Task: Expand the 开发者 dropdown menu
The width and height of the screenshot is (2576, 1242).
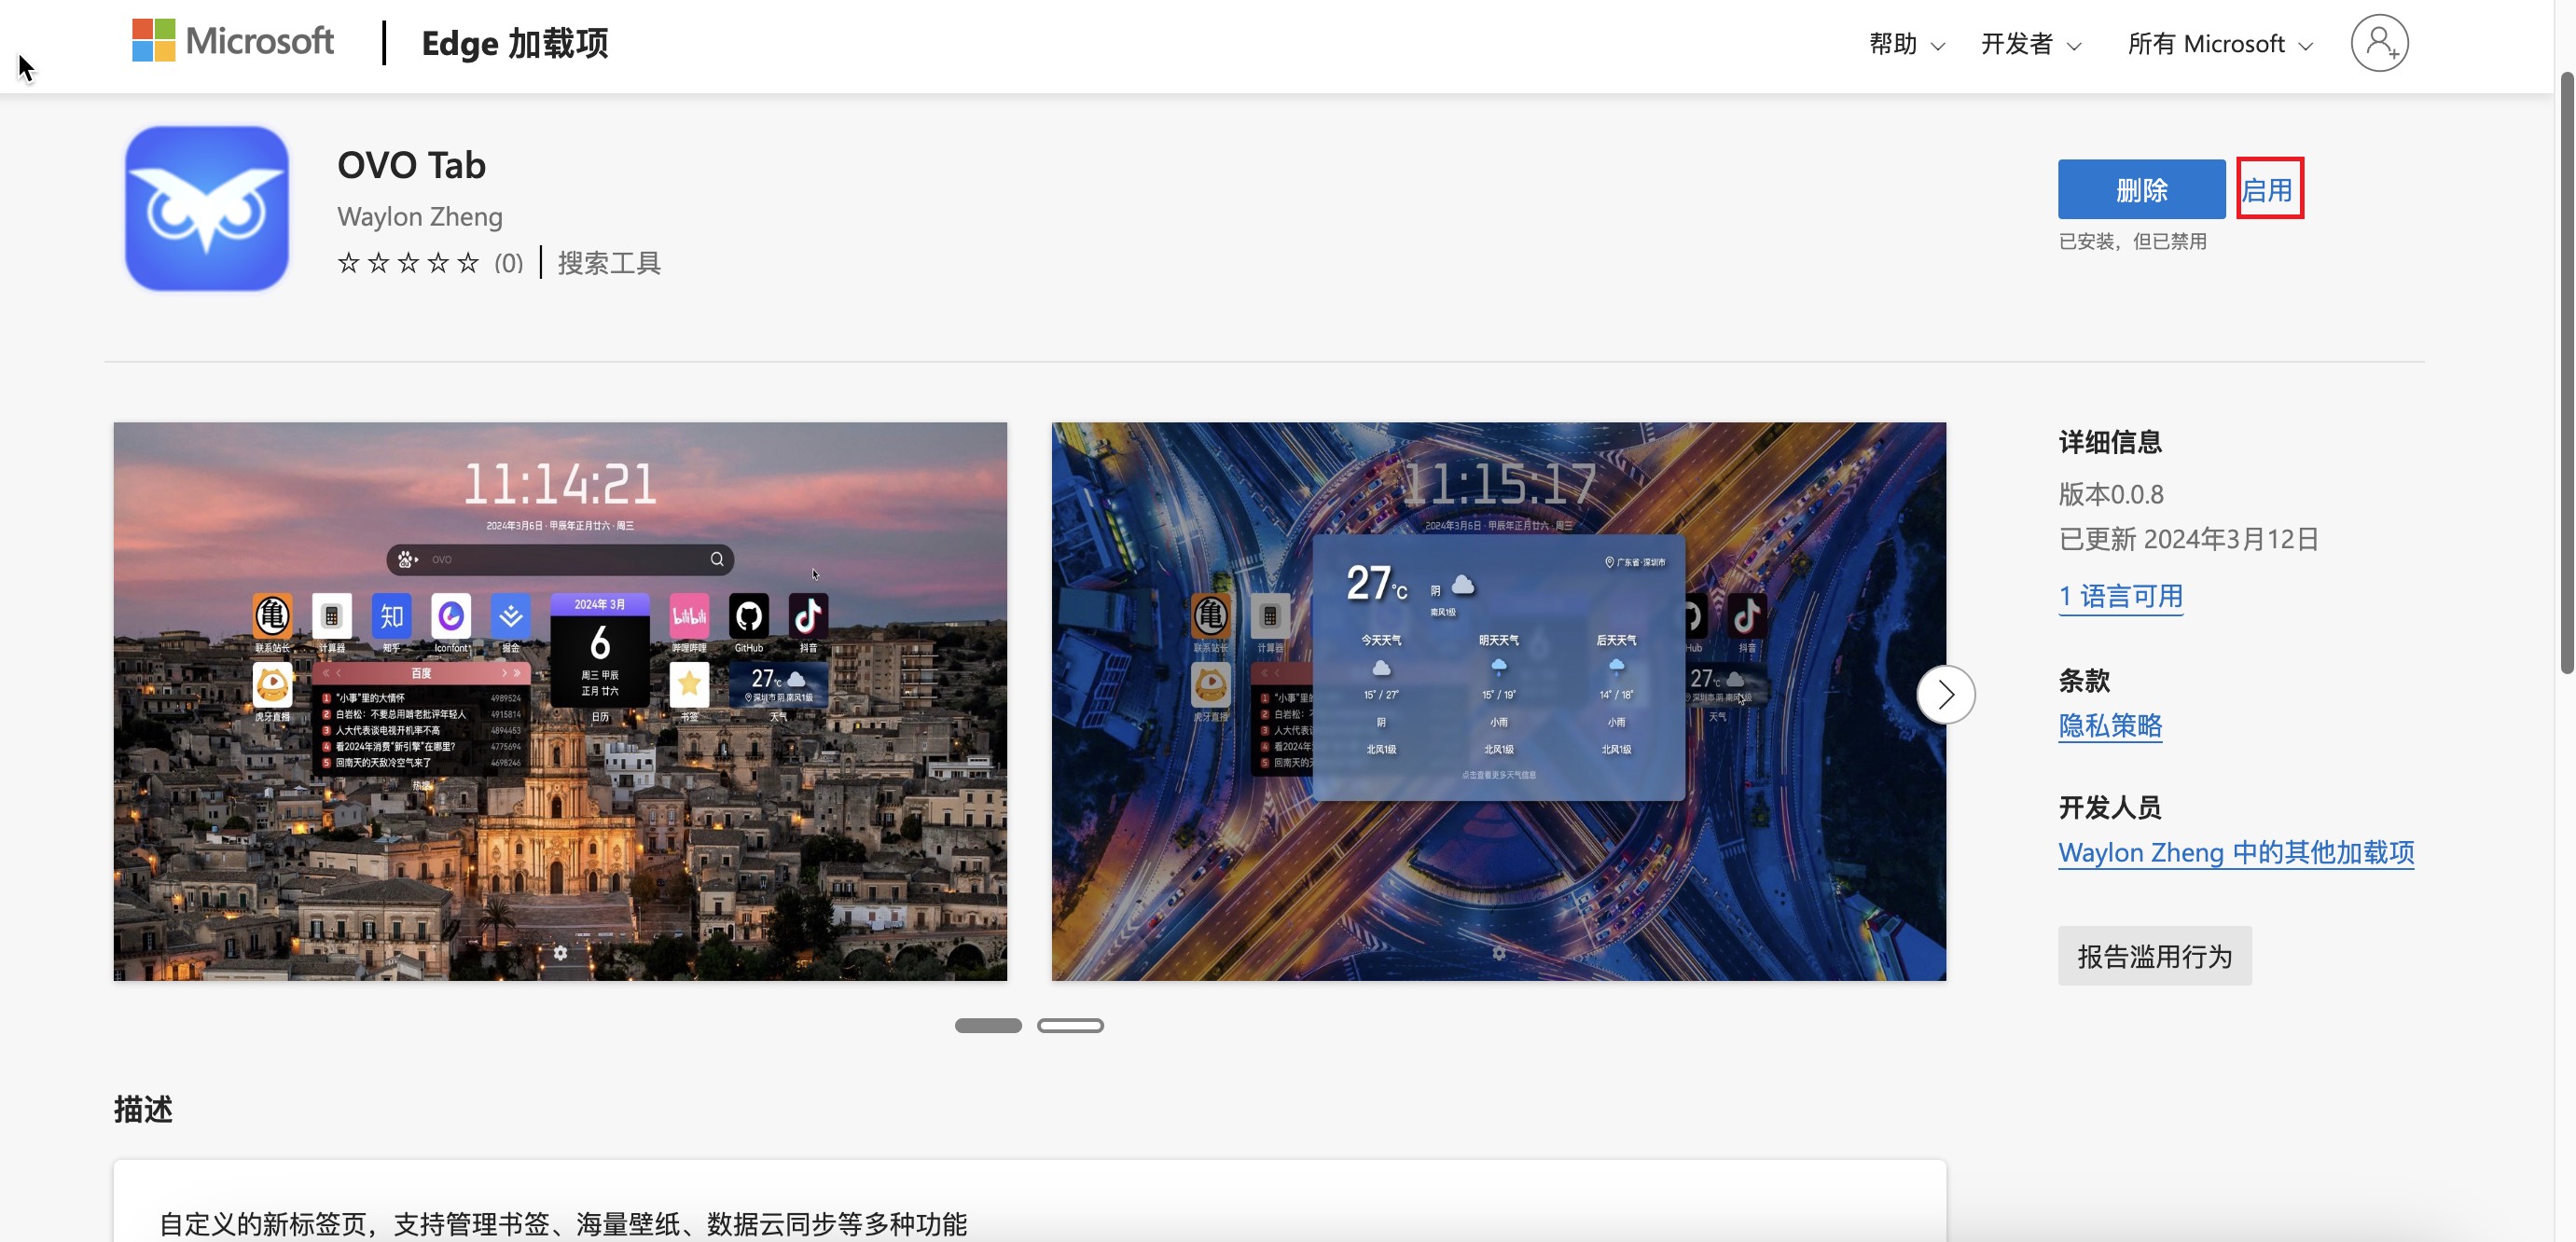Action: 2030,44
